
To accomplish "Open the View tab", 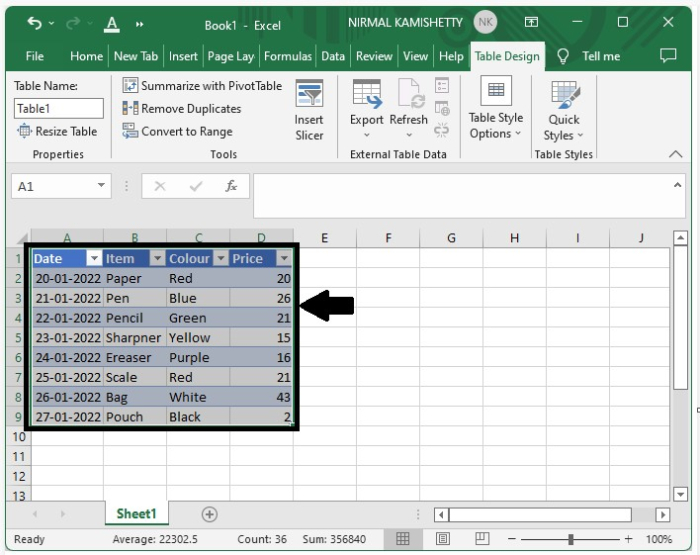I will (415, 56).
